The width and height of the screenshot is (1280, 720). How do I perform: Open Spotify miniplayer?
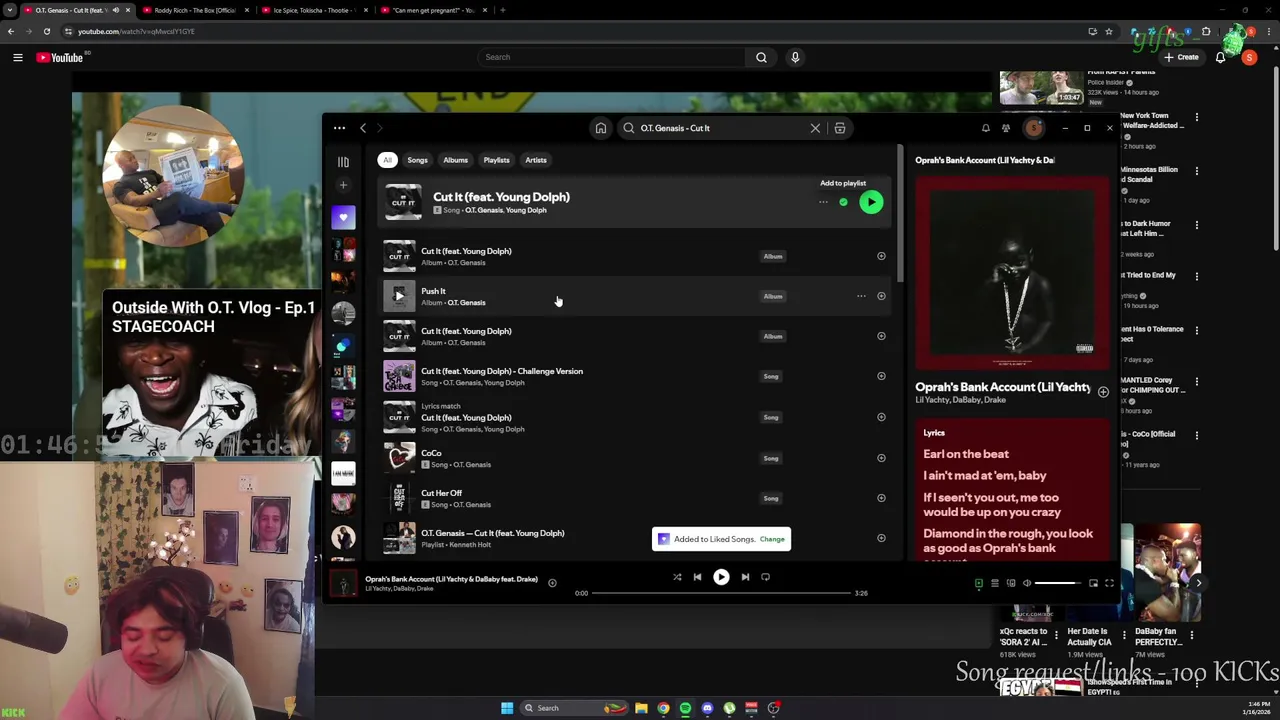pos(1093,583)
